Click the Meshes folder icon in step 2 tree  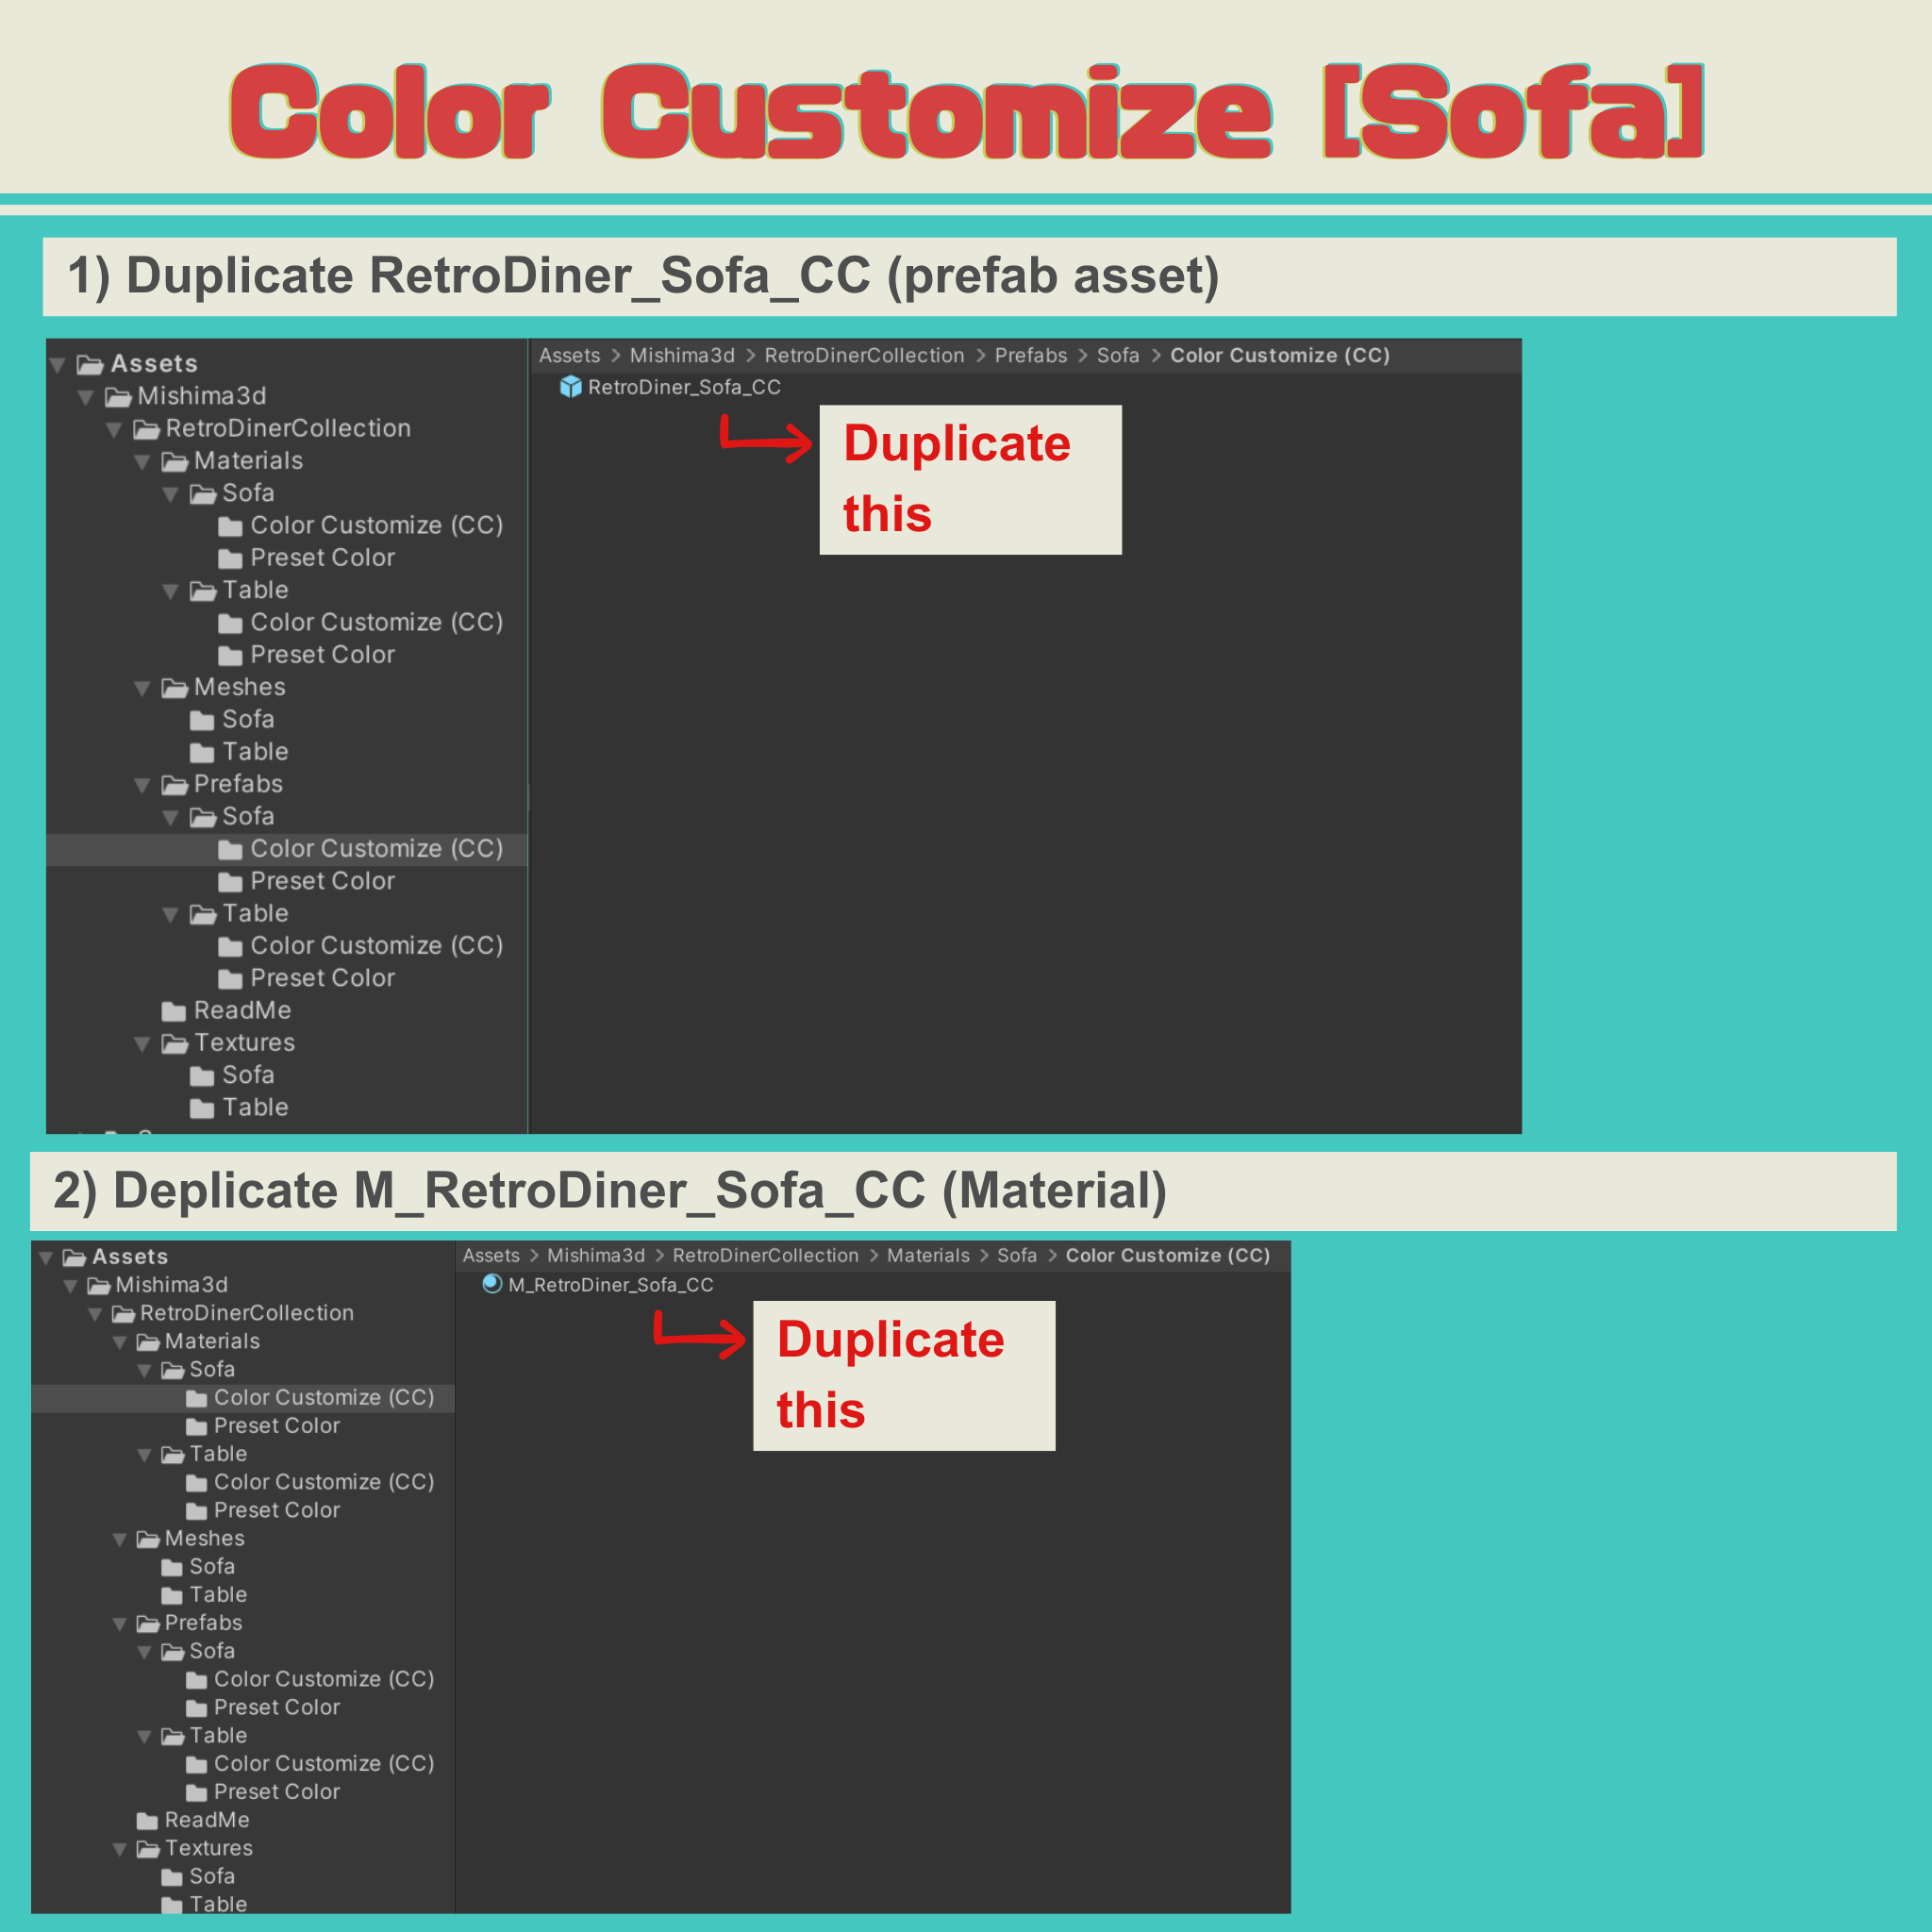[148, 1539]
